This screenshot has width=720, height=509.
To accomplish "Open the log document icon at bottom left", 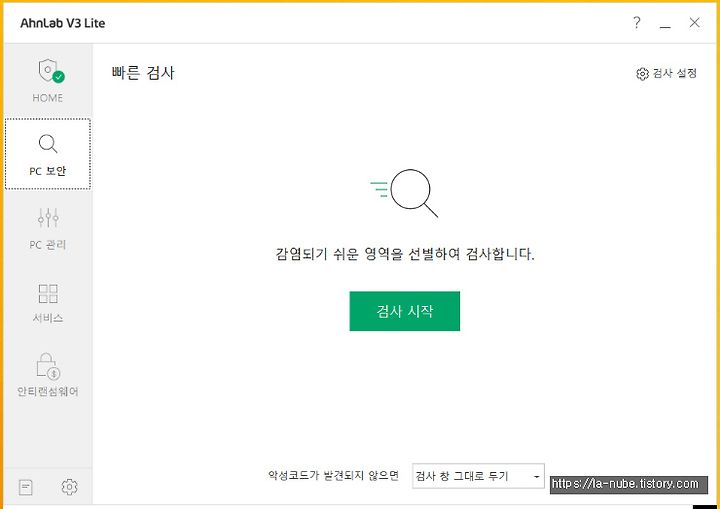I will pyautogui.click(x=26, y=487).
